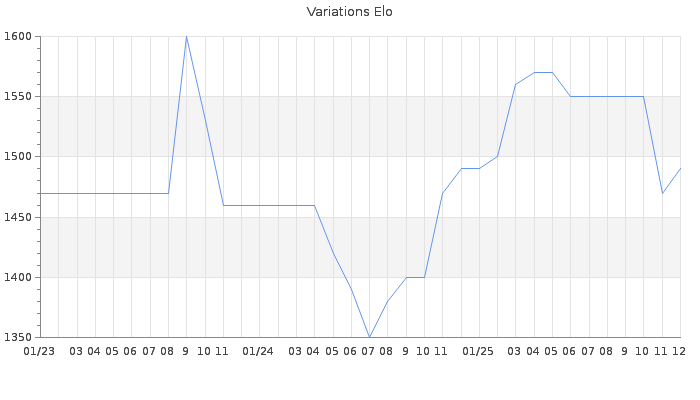Image resolution: width=700 pixels, height=400 pixels.
Task: Select the 1450 y-axis label
Action: tap(18, 217)
